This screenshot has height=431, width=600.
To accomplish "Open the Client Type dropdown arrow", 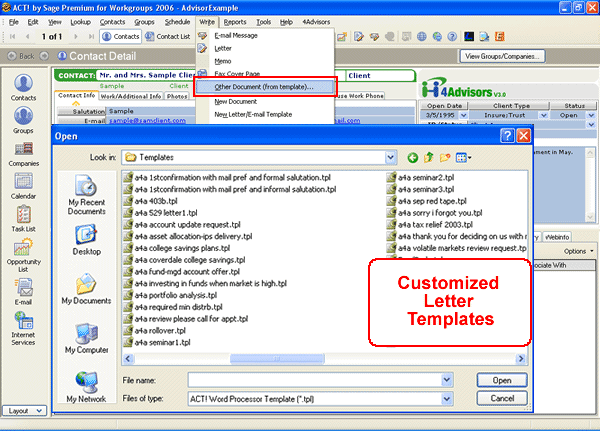I will click(x=543, y=115).
